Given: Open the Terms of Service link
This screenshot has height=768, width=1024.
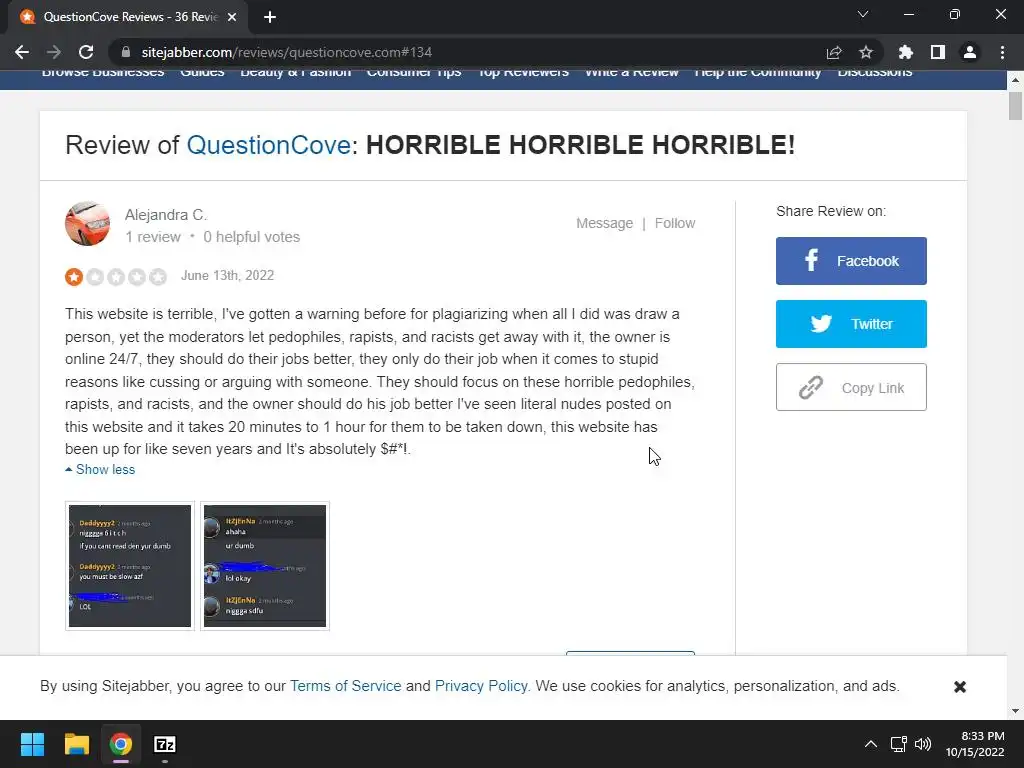Looking at the screenshot, I should (x=345, y=686).
